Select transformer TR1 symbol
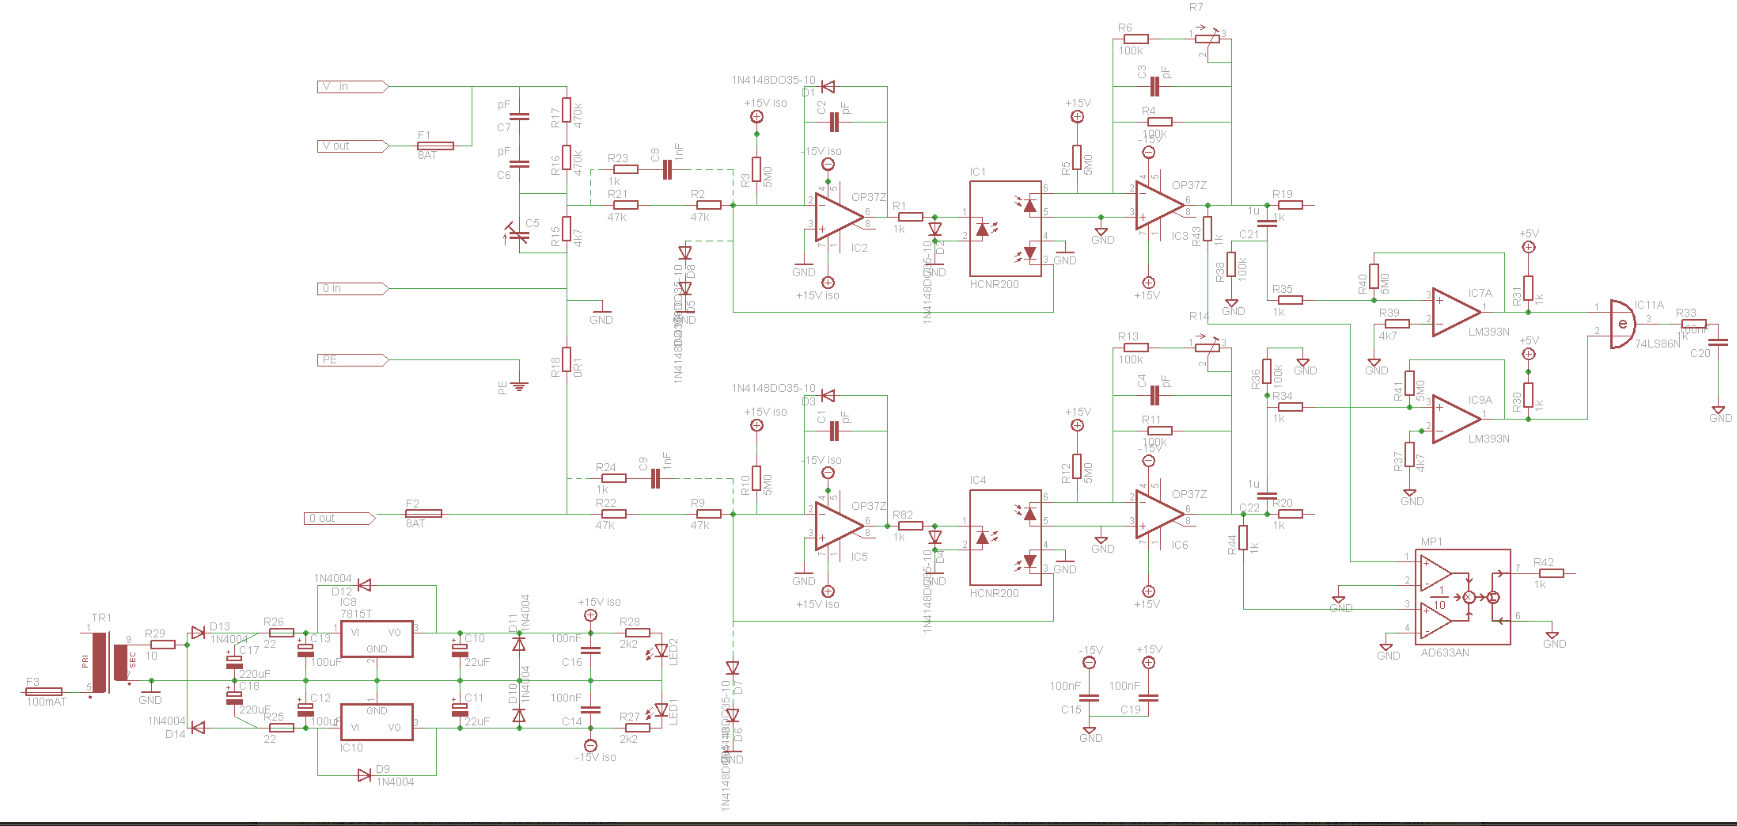 pos(109,662)
